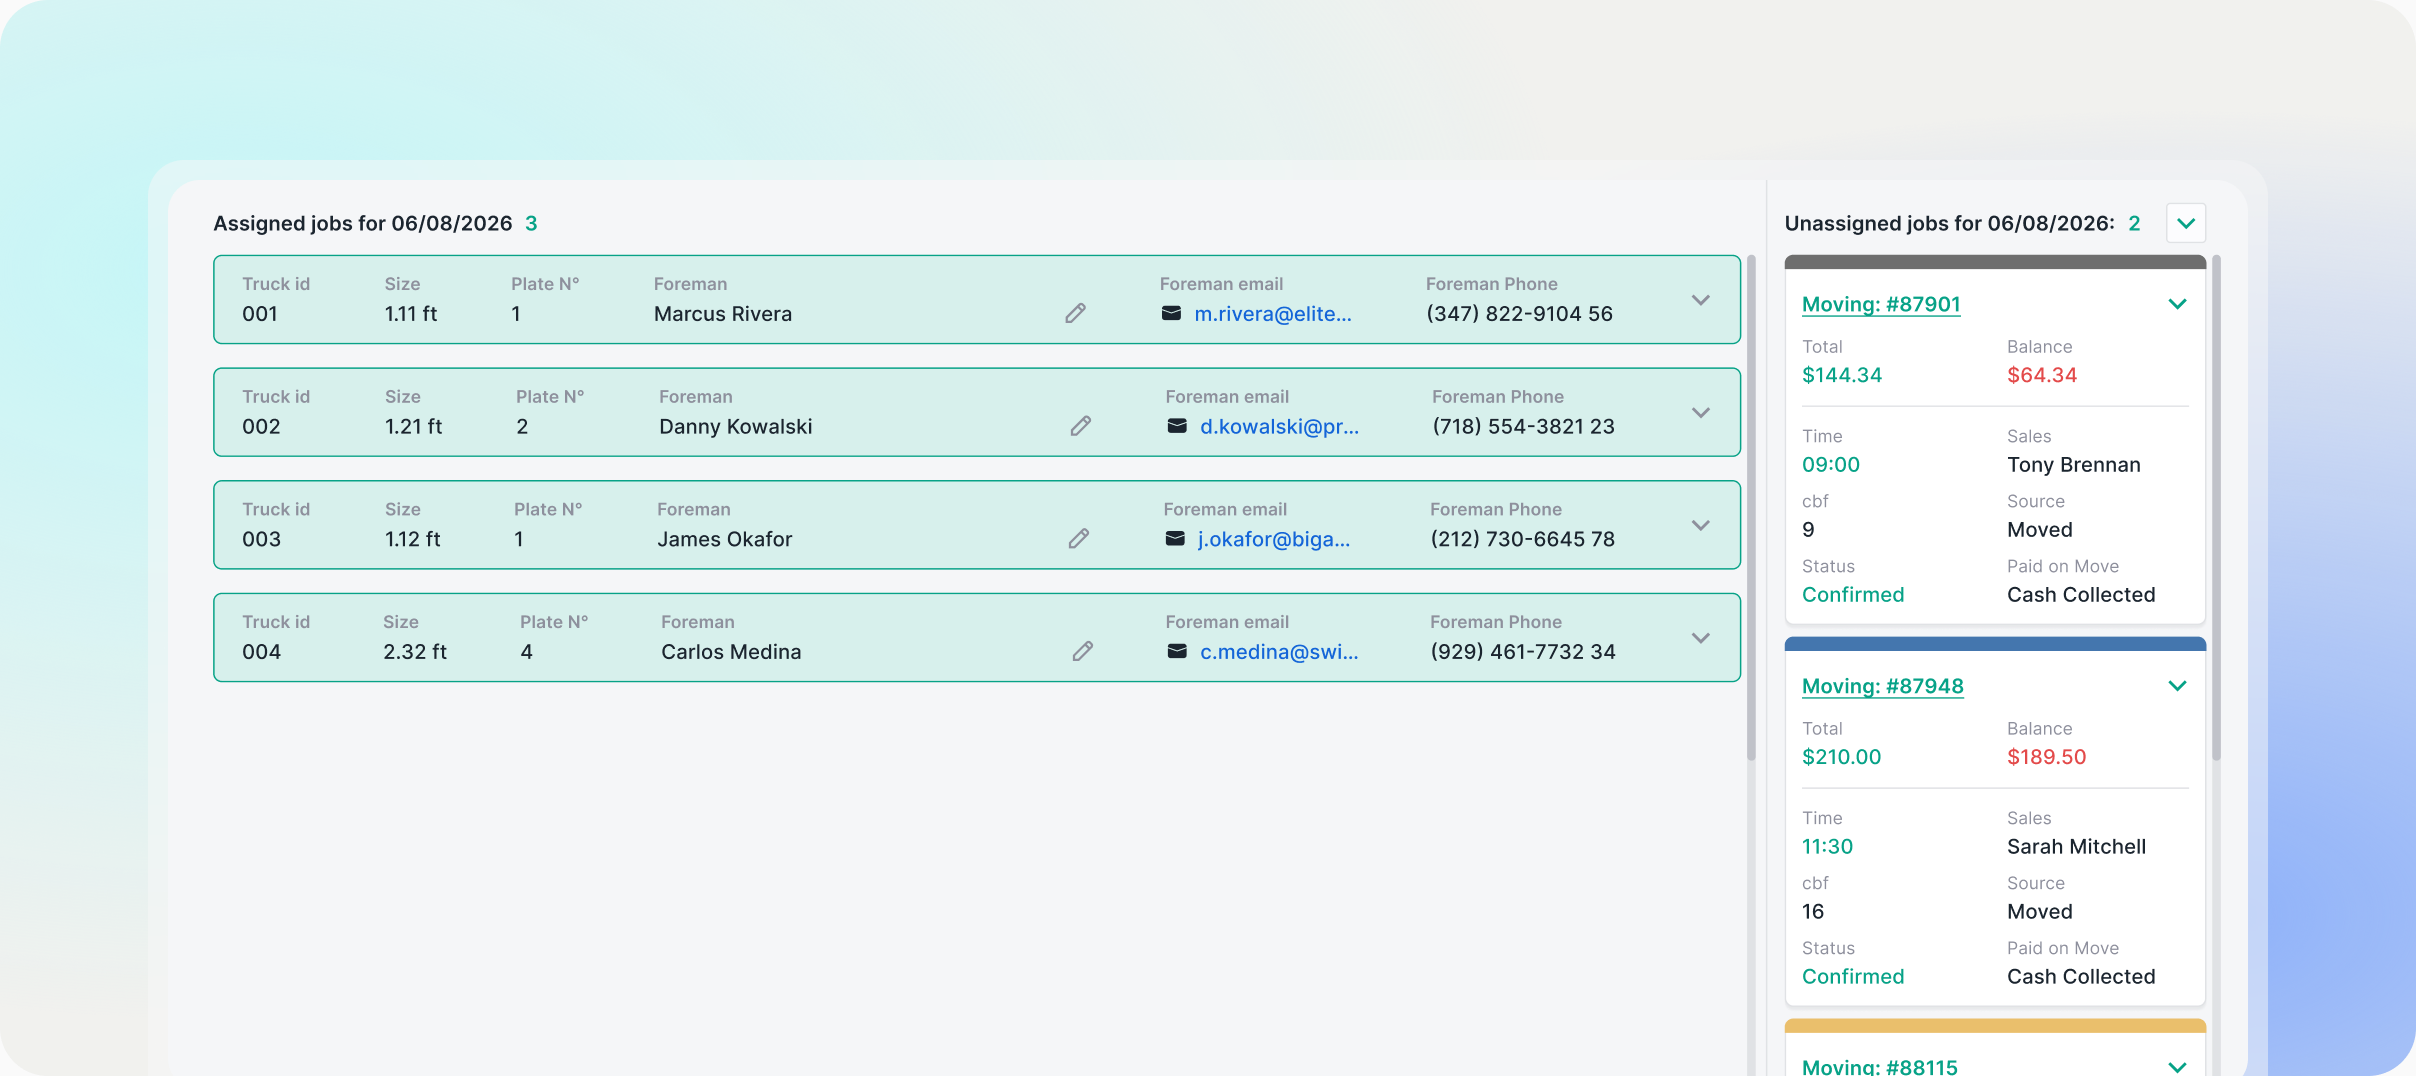Collapse job card Moving #87901
Screen dimensions: 2416x1076
(2177, 304)
